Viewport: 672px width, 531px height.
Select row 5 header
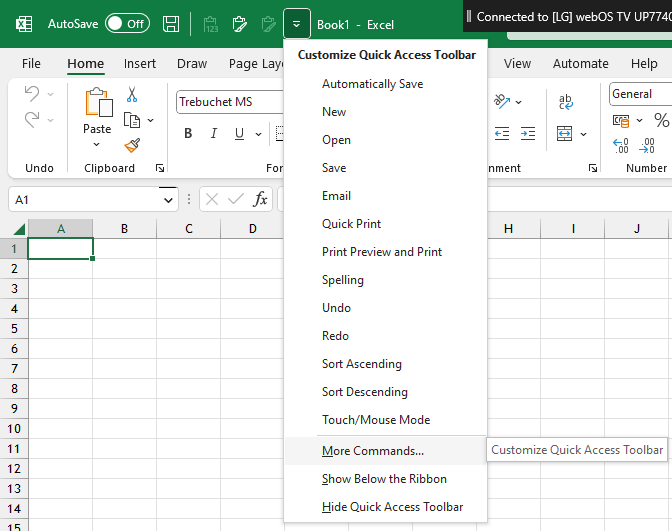click(x=14, y=329)
